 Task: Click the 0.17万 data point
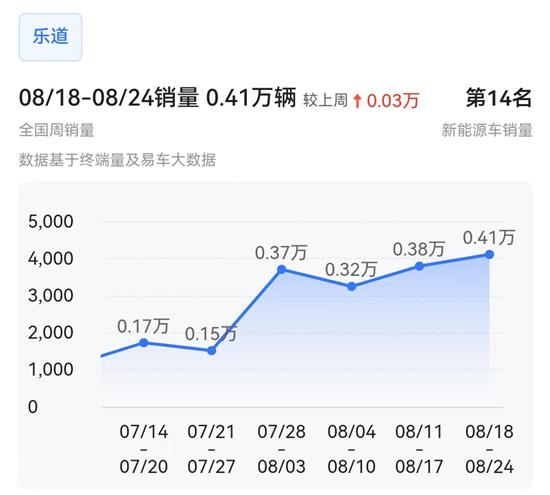click(x=143, y=343)
